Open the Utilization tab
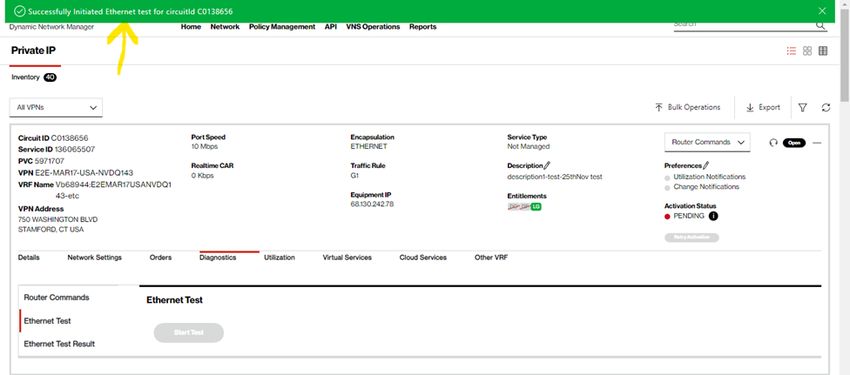 pyautogui.click(x=279, y=257)
